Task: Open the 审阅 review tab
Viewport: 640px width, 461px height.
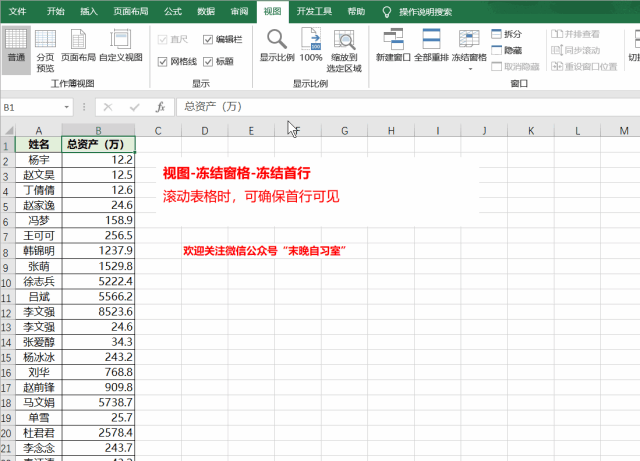Action: click(x=239, y=11)
